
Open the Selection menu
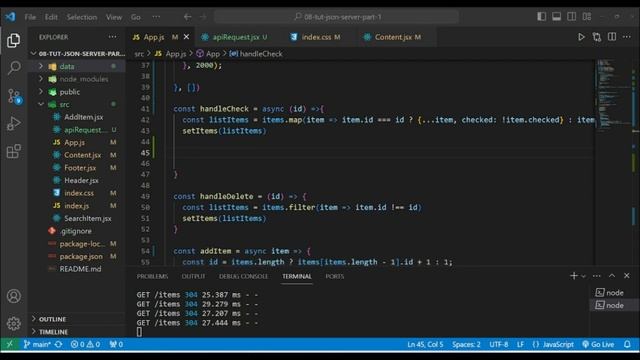point(82,17)
